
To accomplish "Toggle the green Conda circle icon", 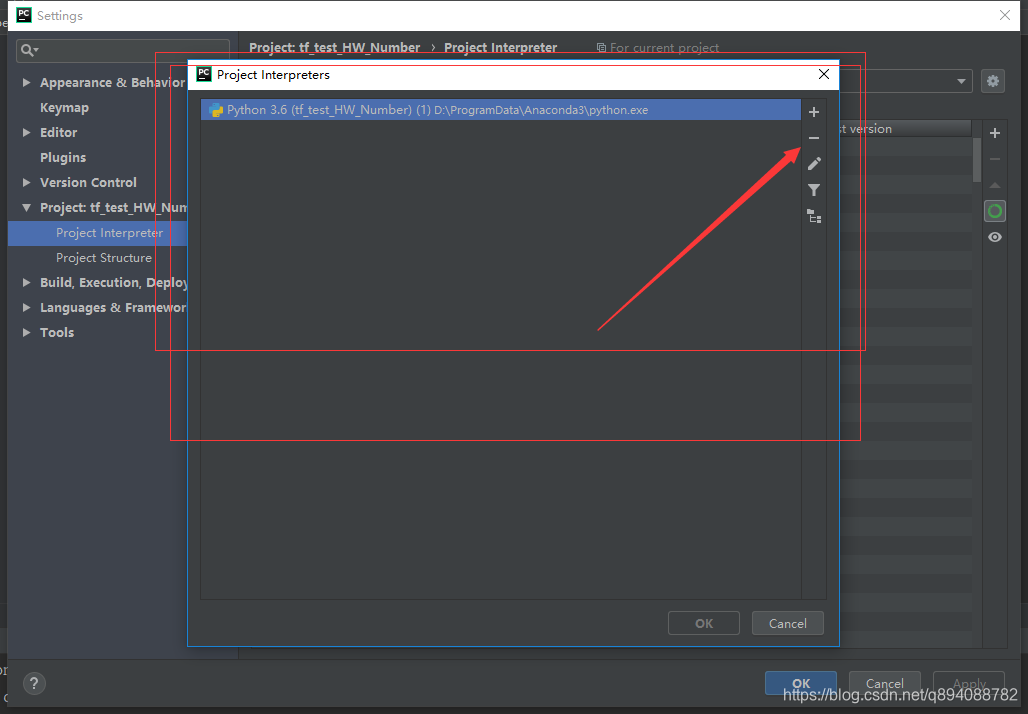I will 995,211.
